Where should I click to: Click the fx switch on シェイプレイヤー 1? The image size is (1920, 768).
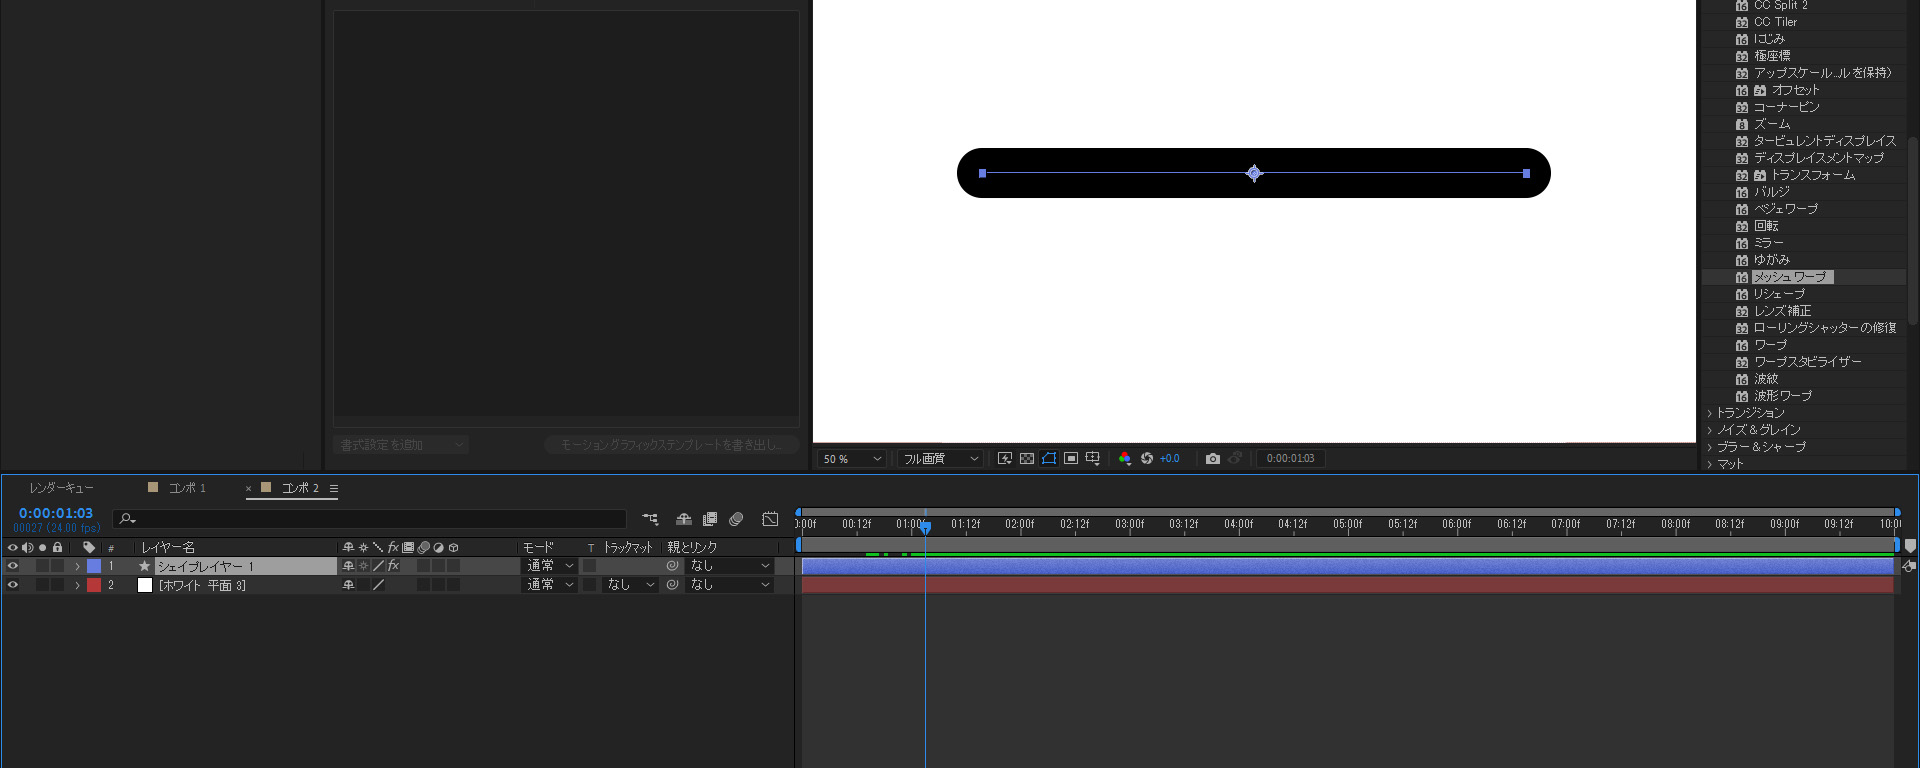click(x=394, y=566)
